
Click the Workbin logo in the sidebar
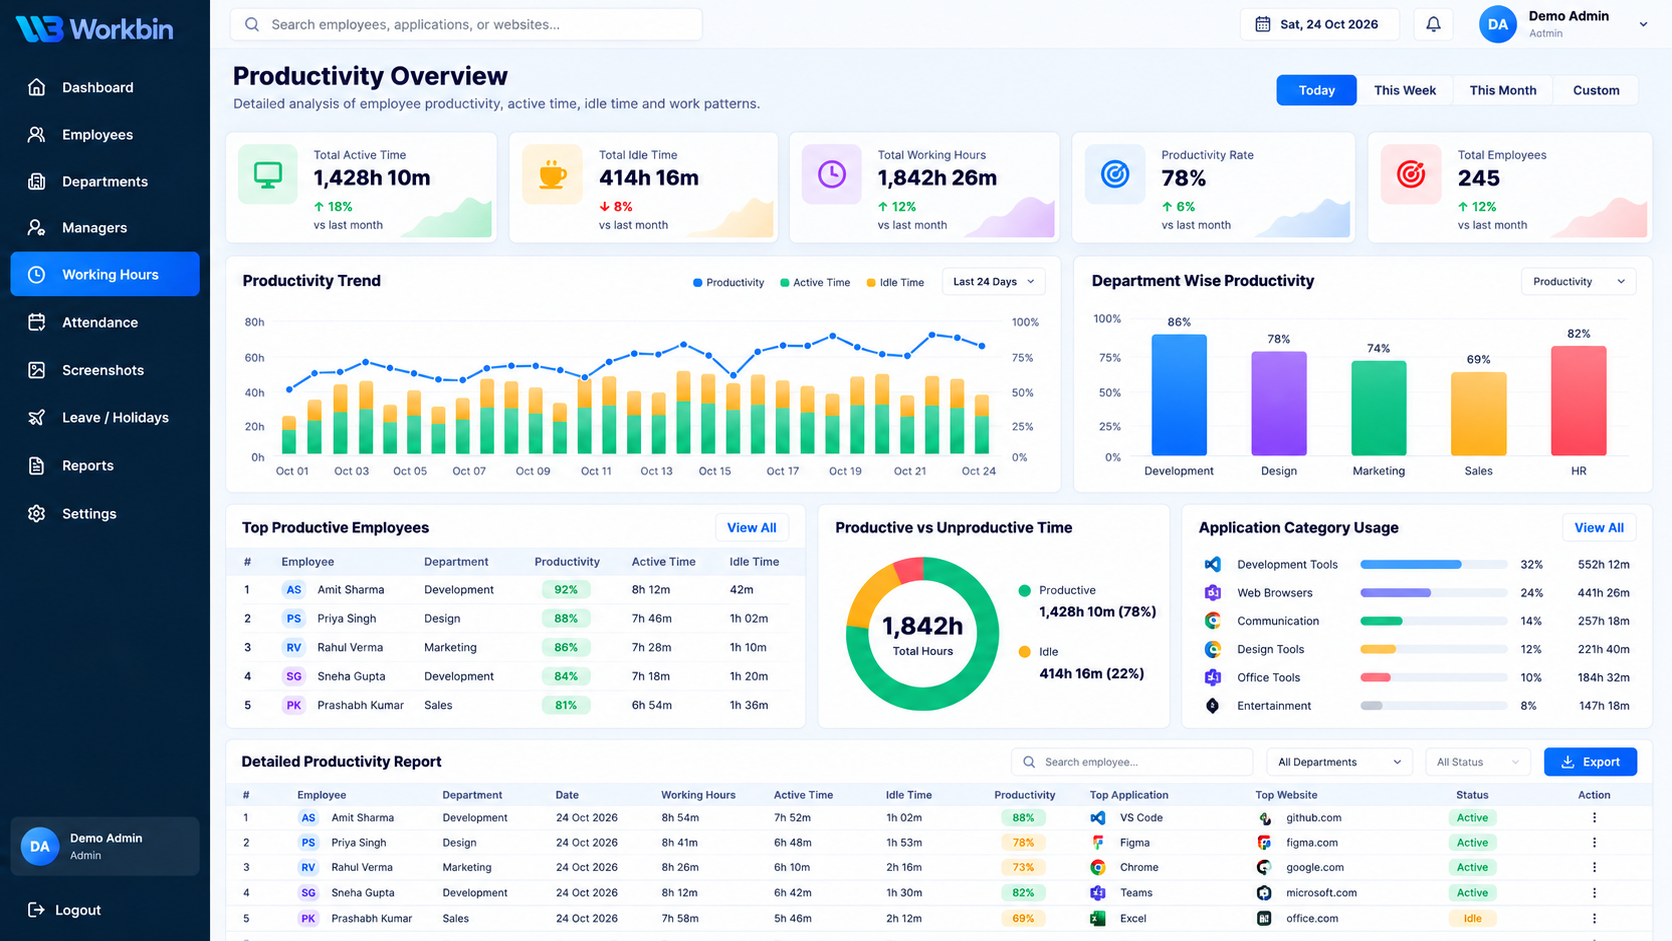95,29
